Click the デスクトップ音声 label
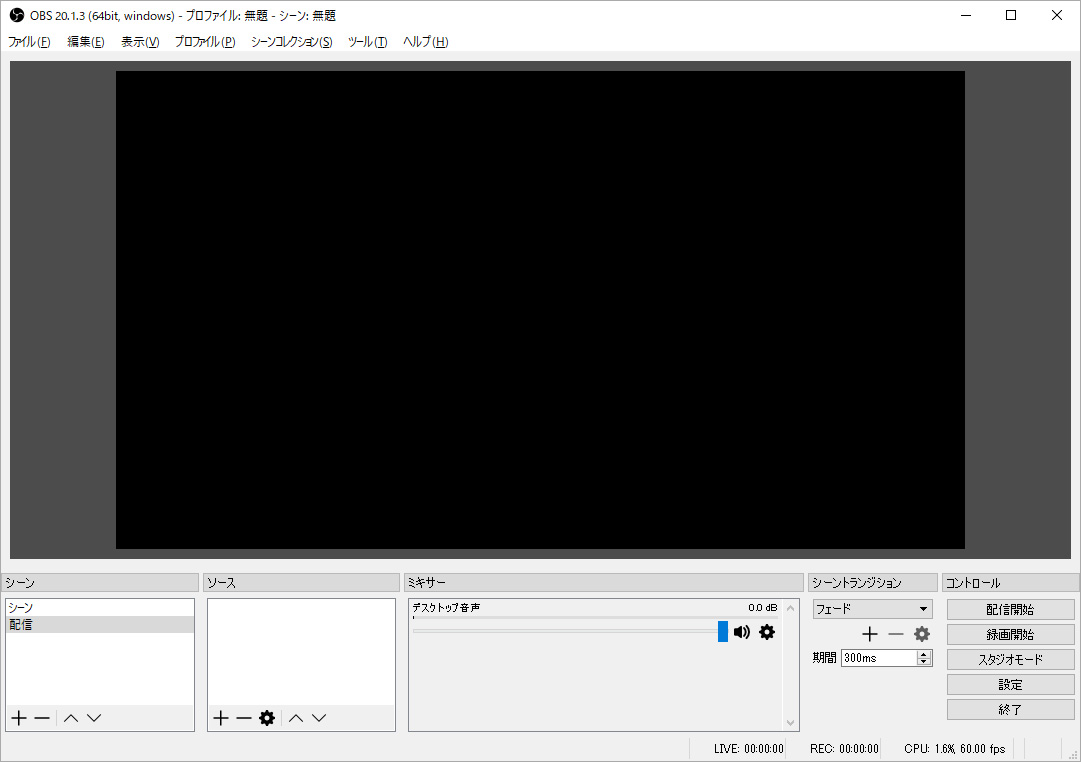The image size is (1081, 762). pos(446,608)
